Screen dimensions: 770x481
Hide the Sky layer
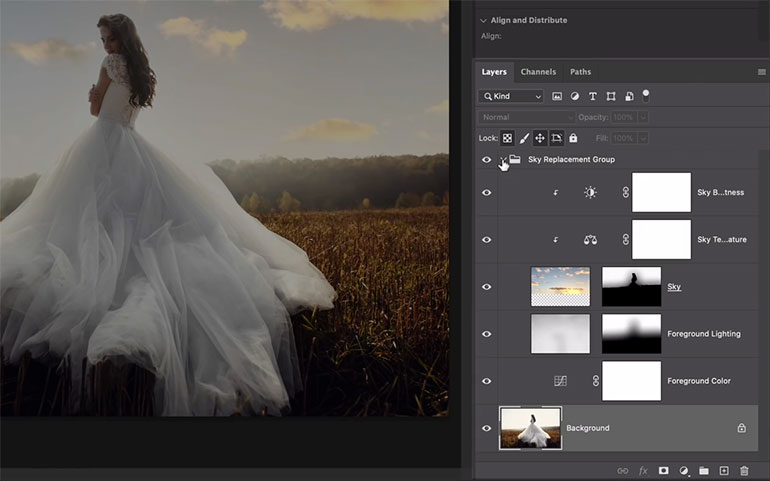(487, 287)
